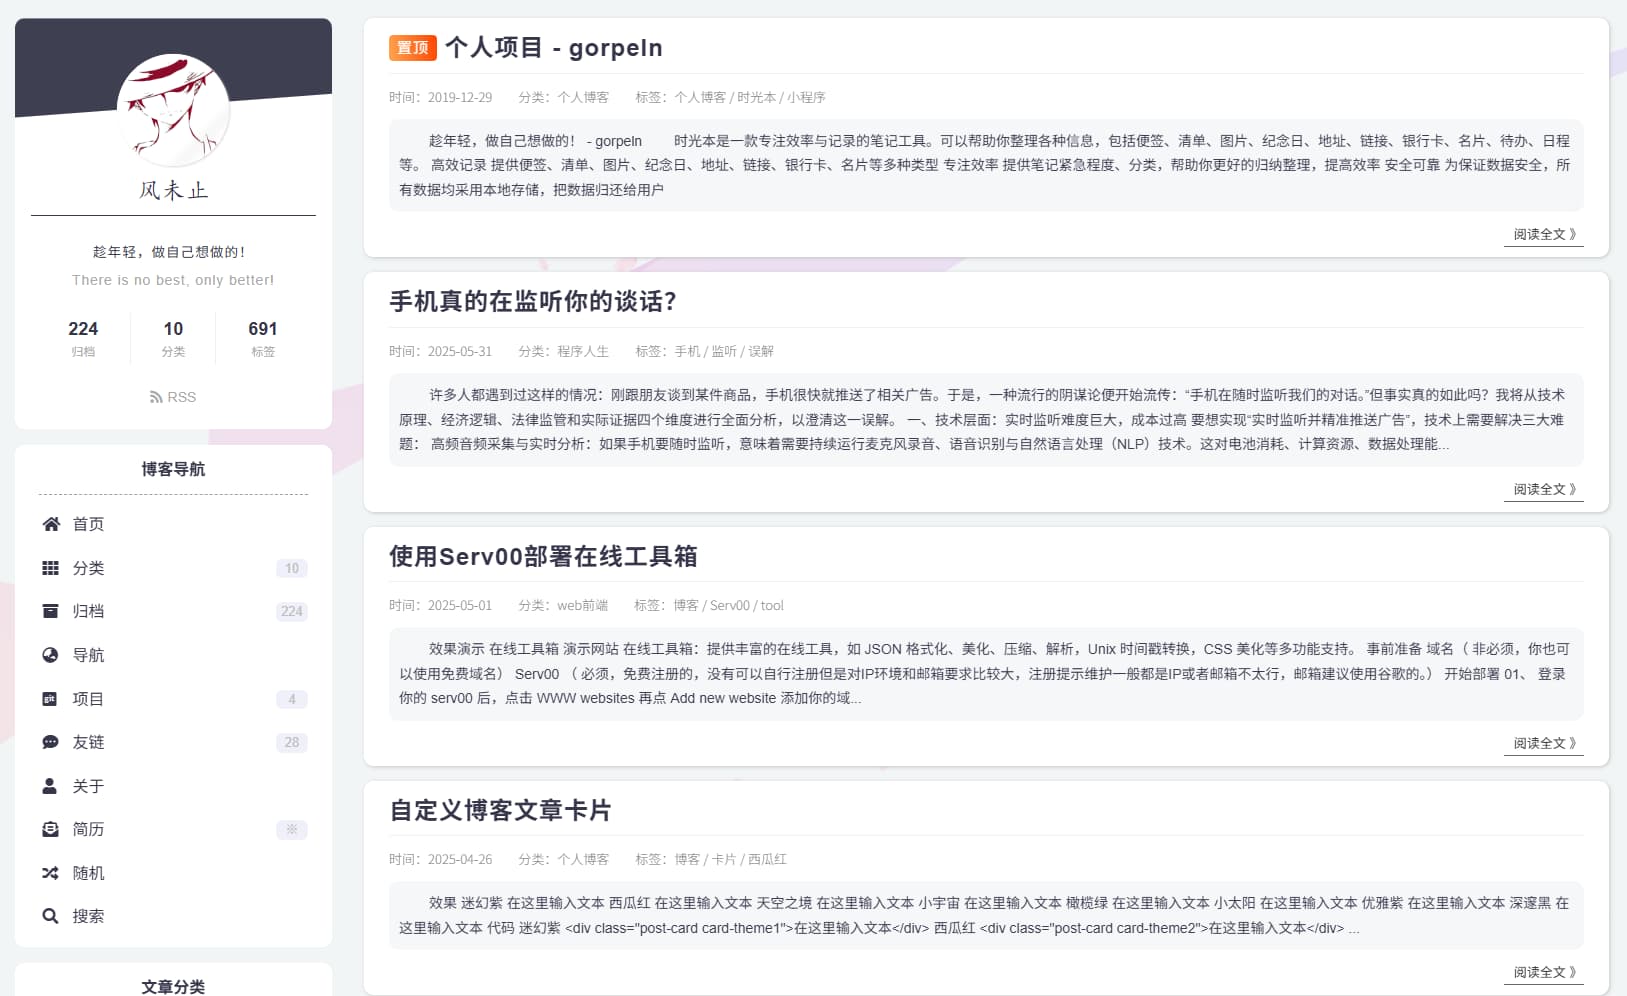Click the archive box icon beside 归档
Image resolution: width=1627 pixels, height=996 pixels.
point(50,611)
